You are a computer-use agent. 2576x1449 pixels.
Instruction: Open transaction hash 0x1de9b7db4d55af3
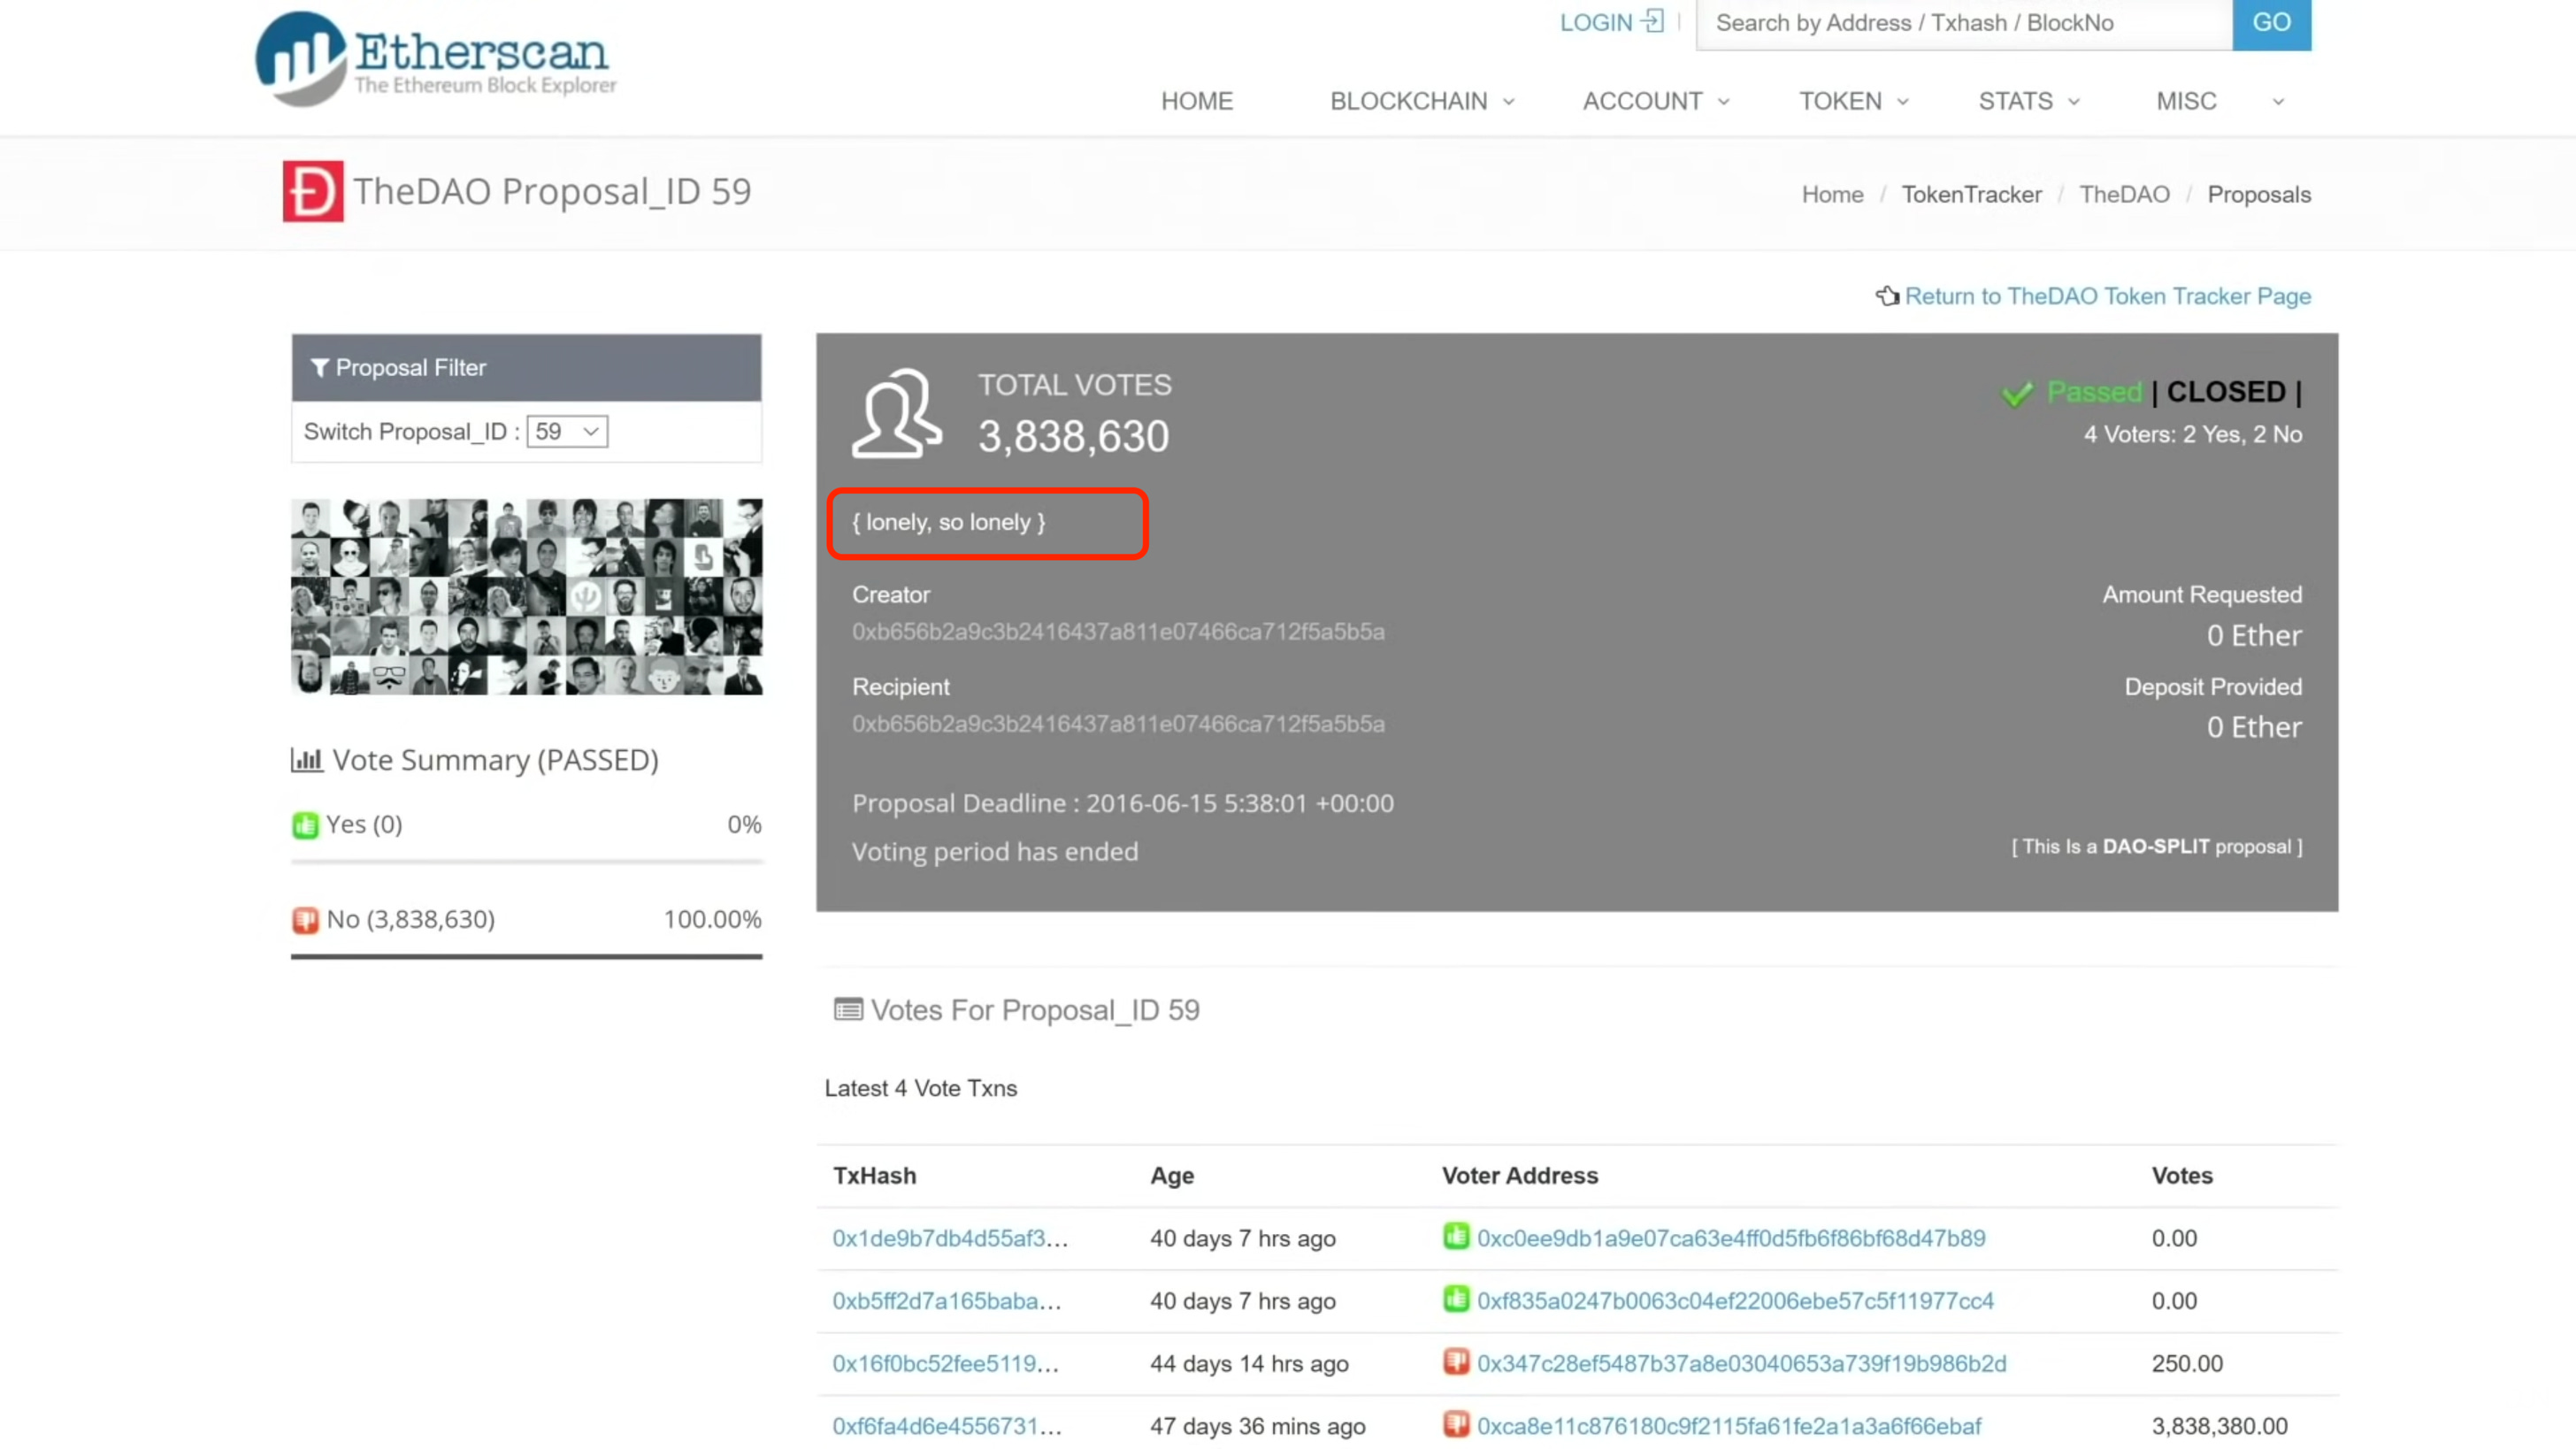tap(949, 1238)
